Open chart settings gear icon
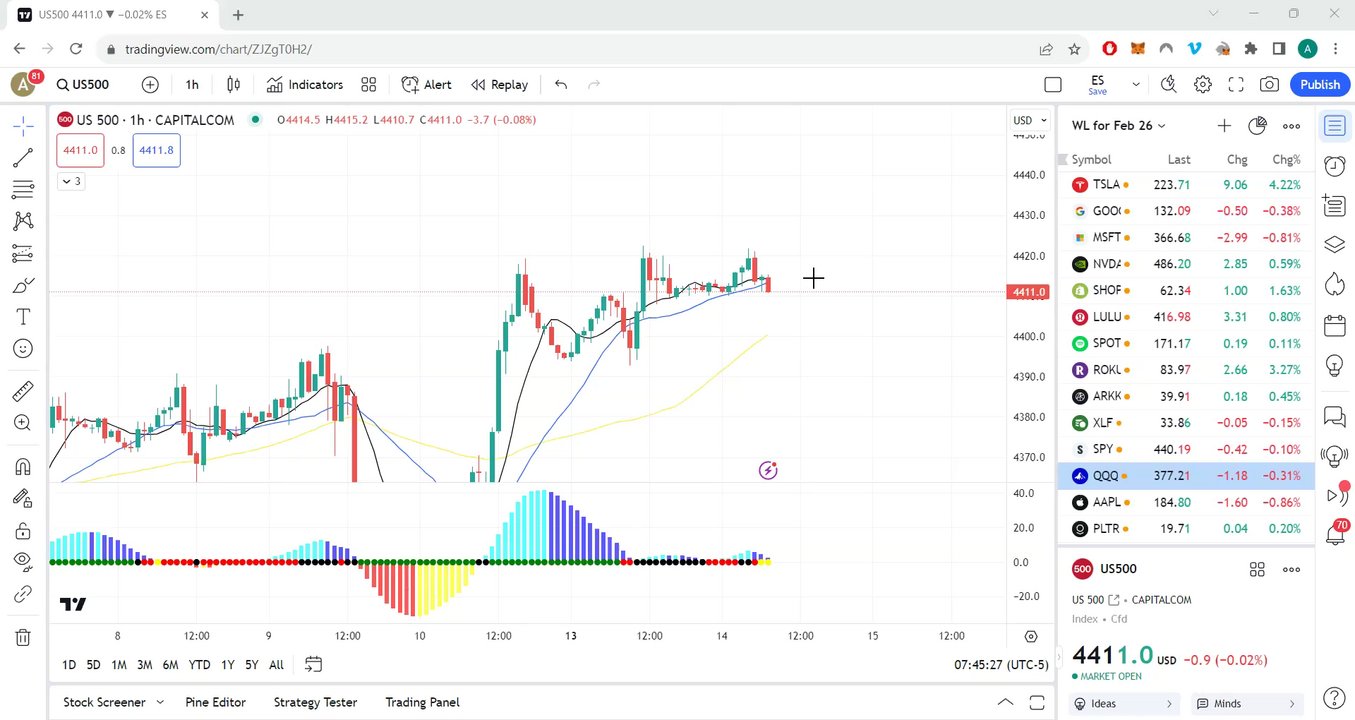The width and height of the screenshot is (1355, 720). tap(1203, 85)
